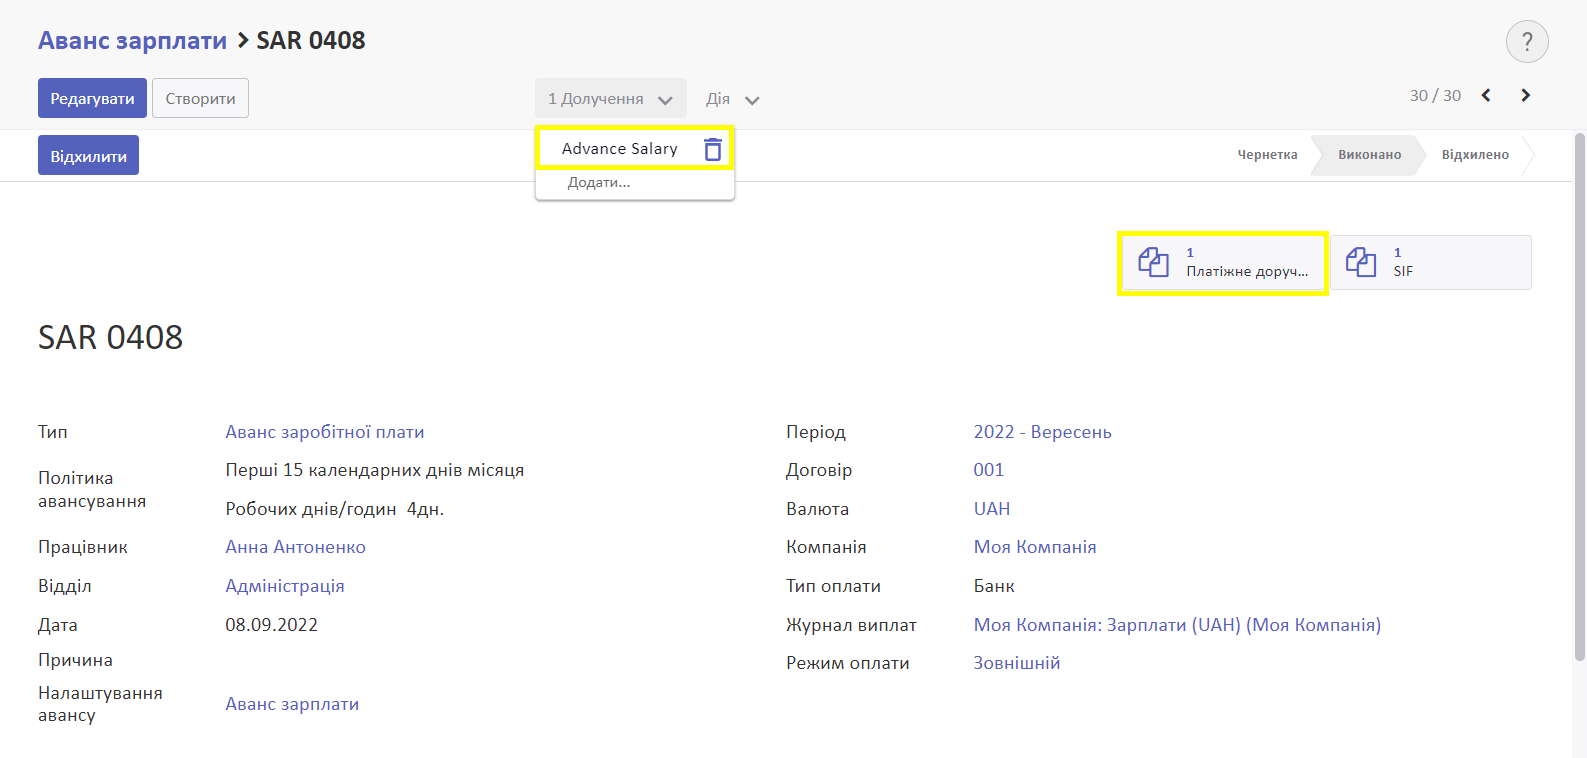The width and height of the screenshot is (1587, 758).
Task: Open the SIF smart button label
Action: coord(1403,272)
